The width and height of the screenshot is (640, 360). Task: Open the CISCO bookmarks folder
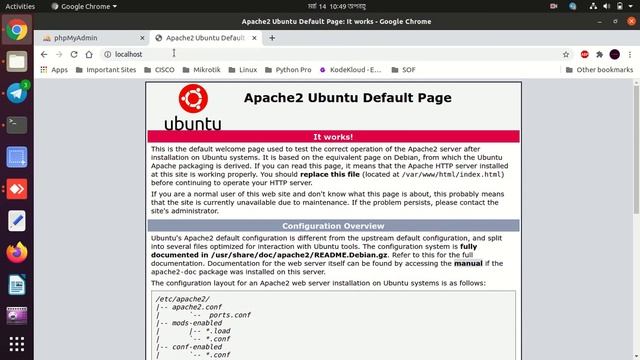coord(159,70)
